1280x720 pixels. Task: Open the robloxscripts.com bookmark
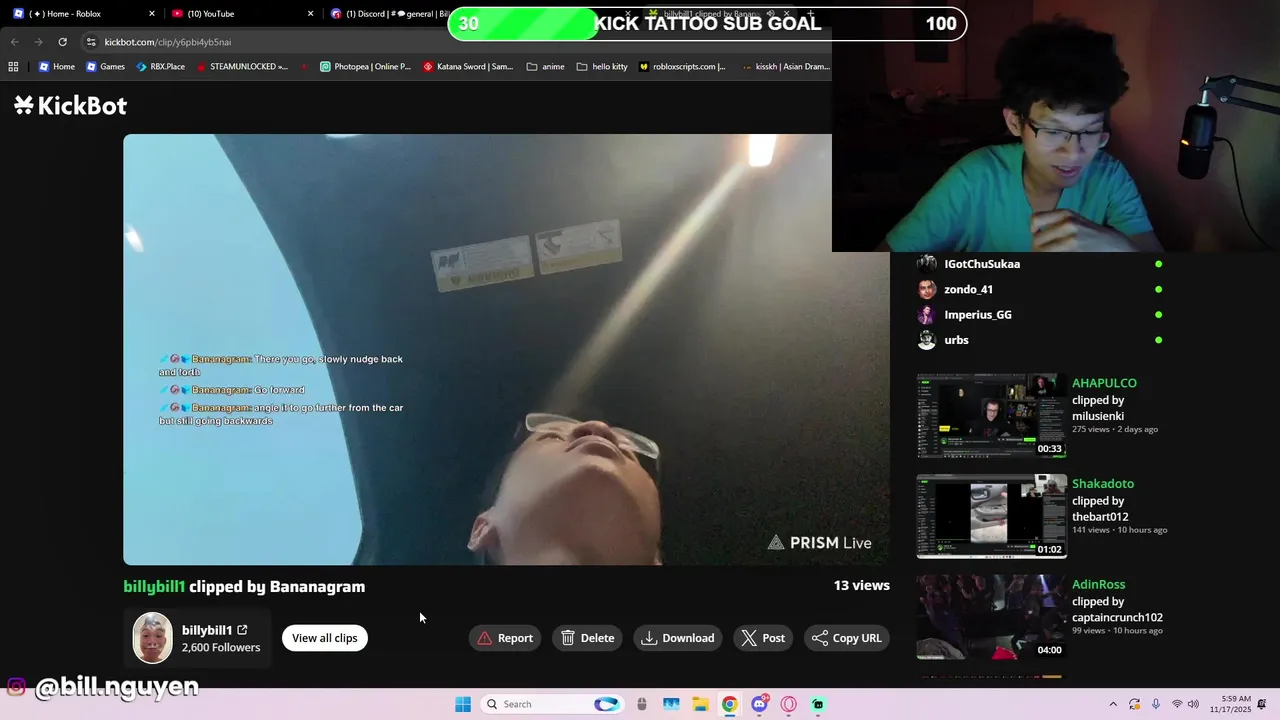682,67
